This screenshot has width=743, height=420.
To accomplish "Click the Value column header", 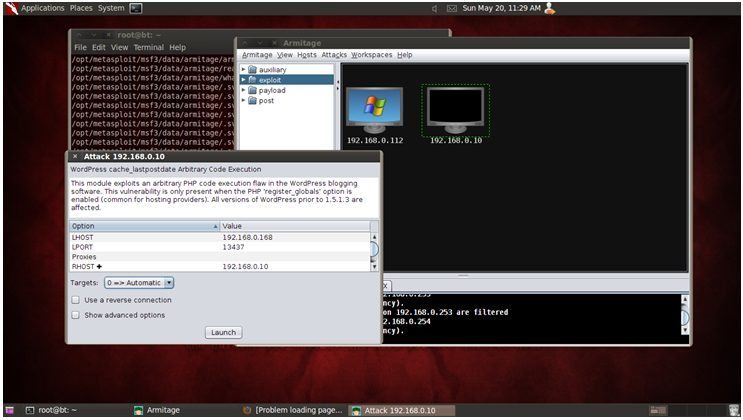I will click(x=295, y=226).
